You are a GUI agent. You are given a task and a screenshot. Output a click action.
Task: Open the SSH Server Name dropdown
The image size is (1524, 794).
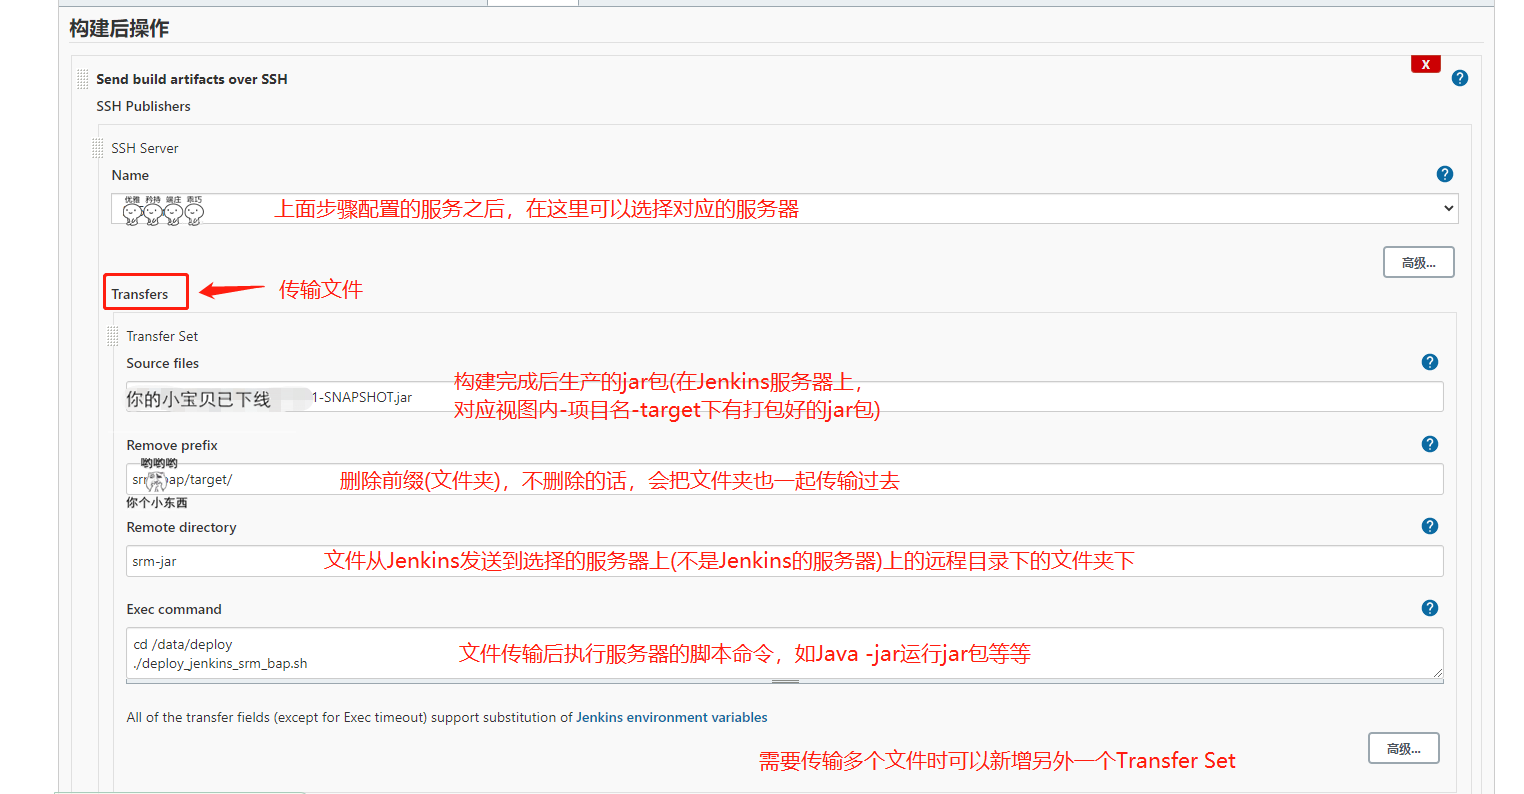785,209
